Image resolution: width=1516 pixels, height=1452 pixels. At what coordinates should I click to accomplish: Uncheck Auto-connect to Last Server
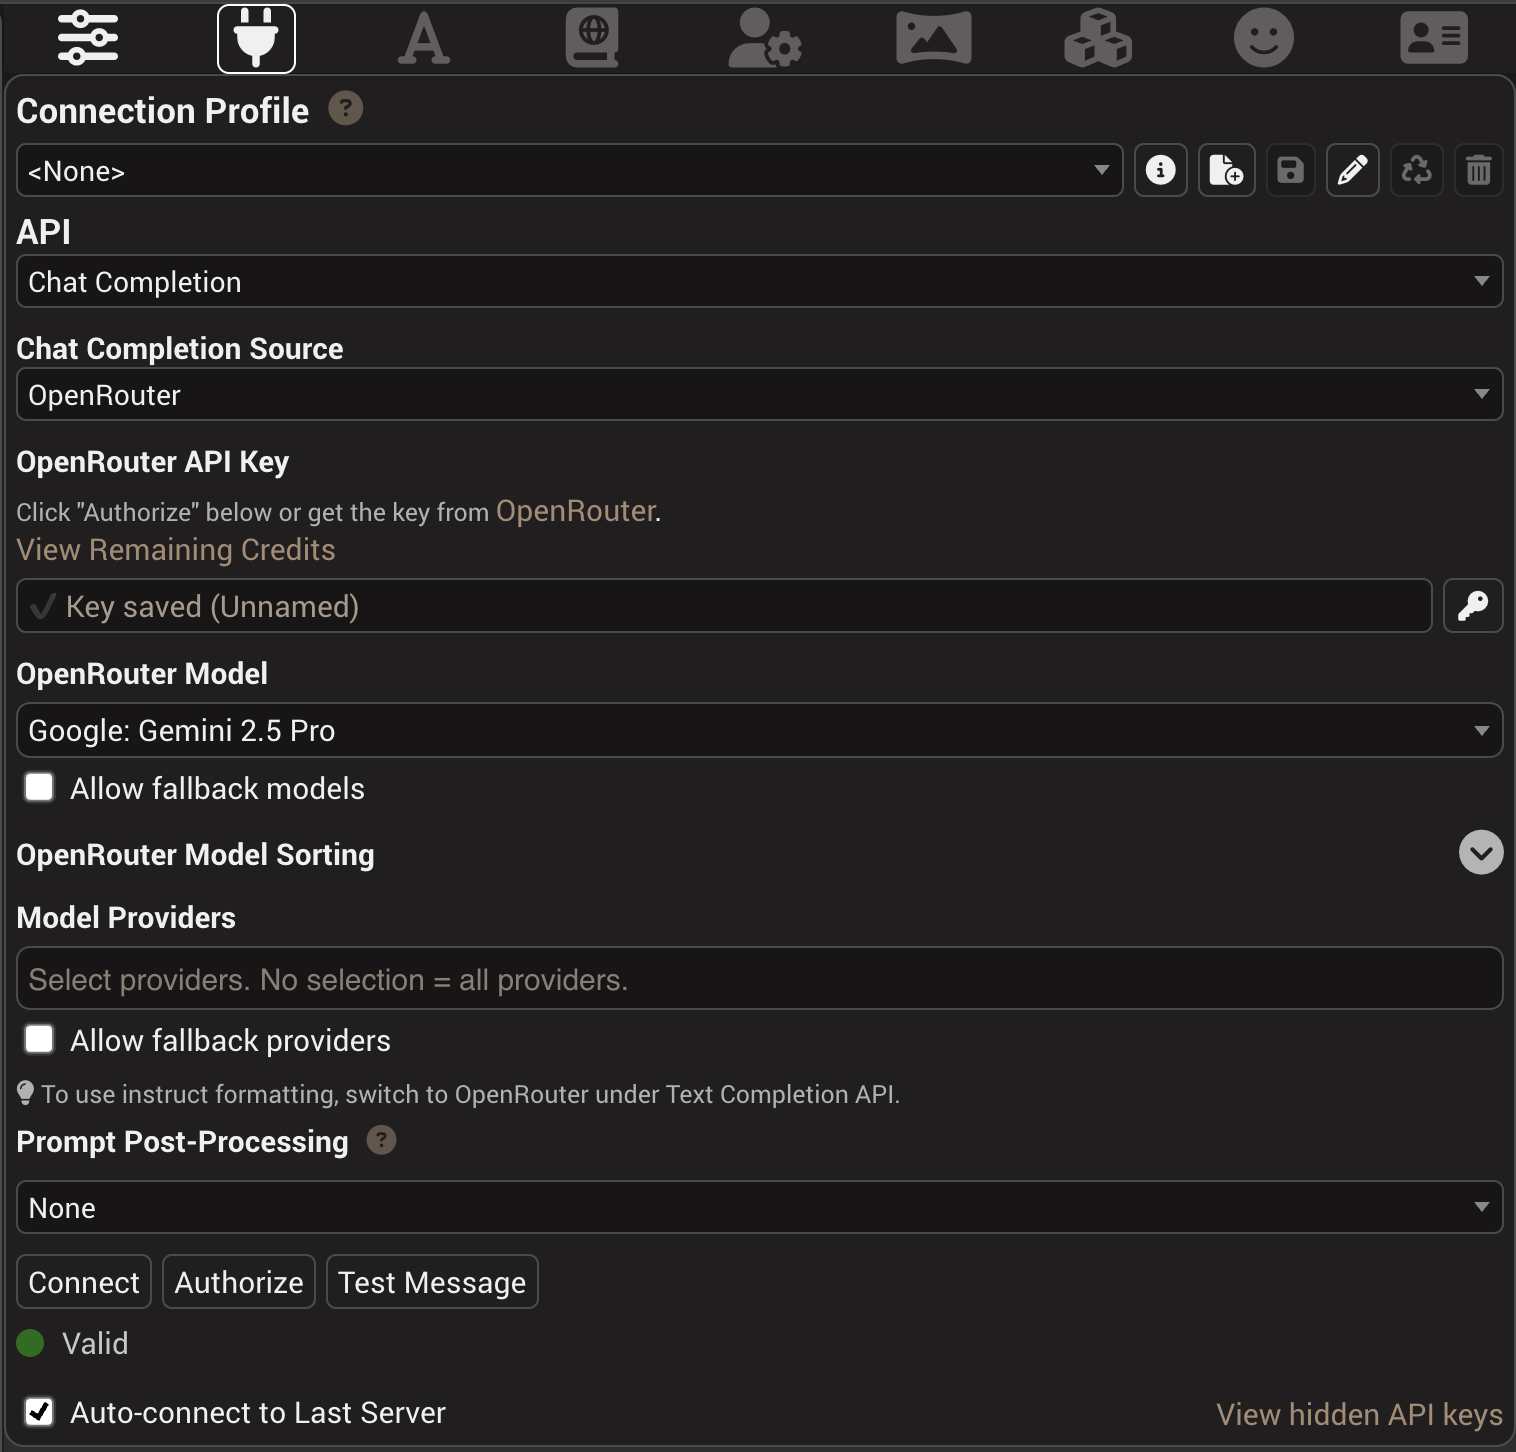pos(40,1412)
